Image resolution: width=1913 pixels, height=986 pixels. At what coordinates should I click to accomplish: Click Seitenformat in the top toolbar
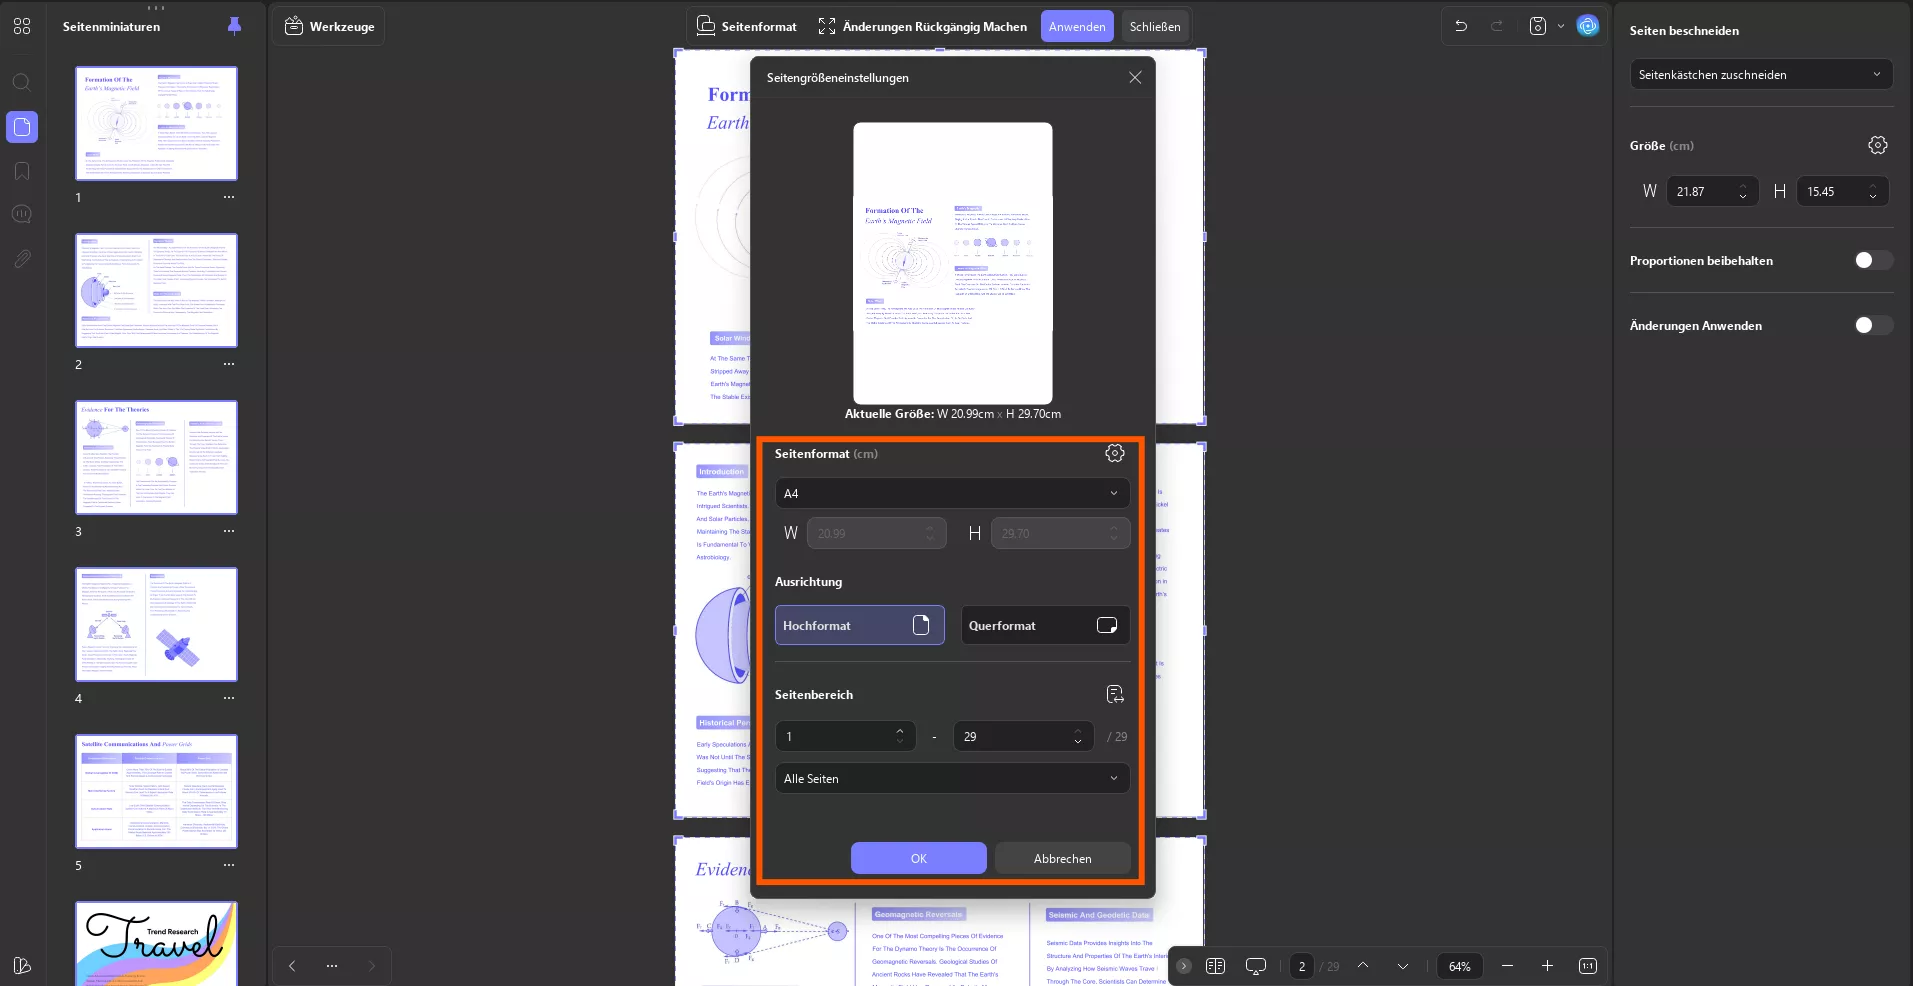tap(746, 26)
